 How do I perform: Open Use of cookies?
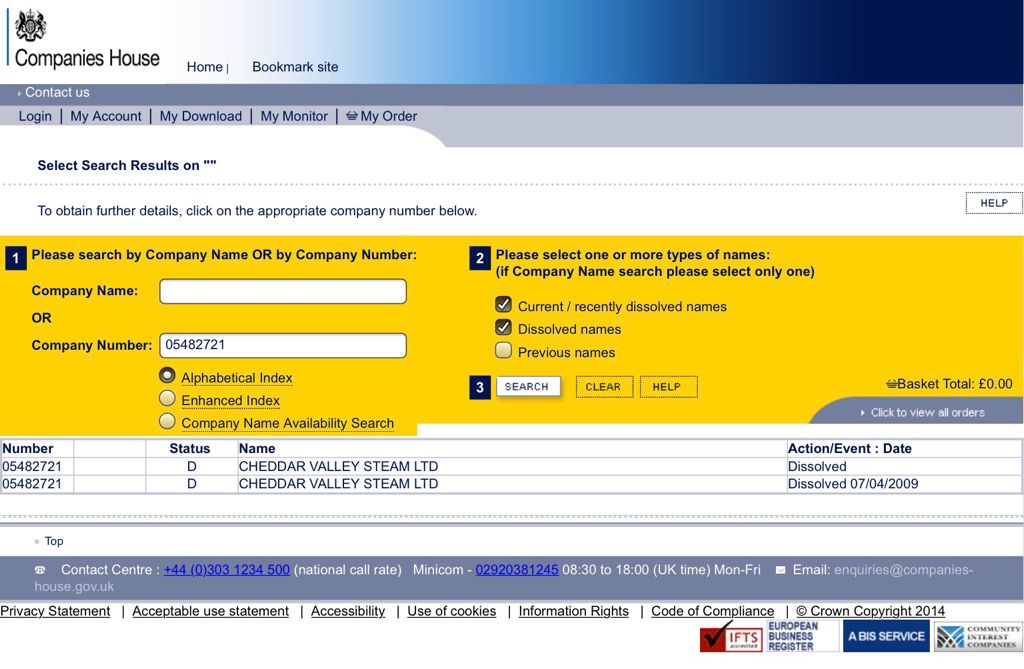(452, 611)
